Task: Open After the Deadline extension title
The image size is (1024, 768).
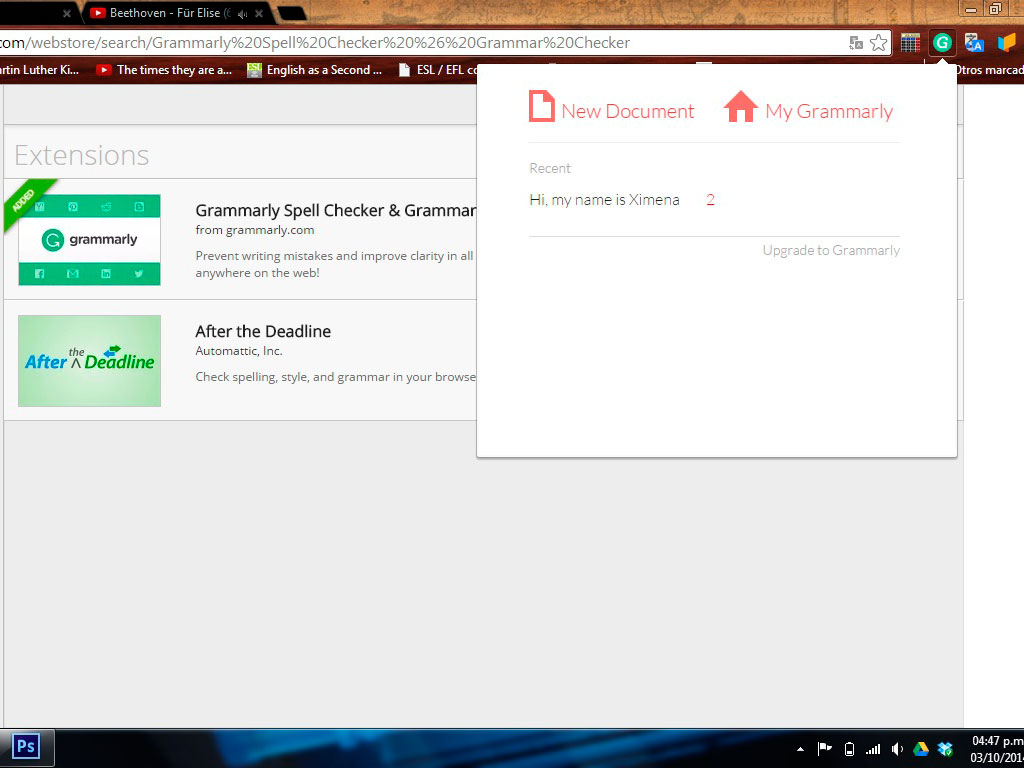Action: coord(263,331)
